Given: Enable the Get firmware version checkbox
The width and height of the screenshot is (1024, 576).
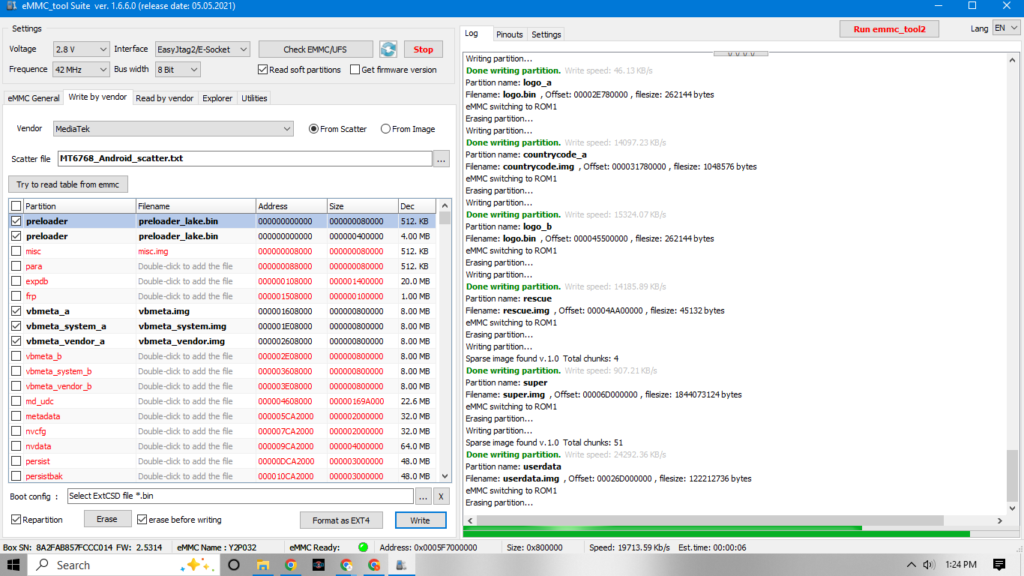Looking at the screenshot, I should pyautogui.click(x=354, y=70).
